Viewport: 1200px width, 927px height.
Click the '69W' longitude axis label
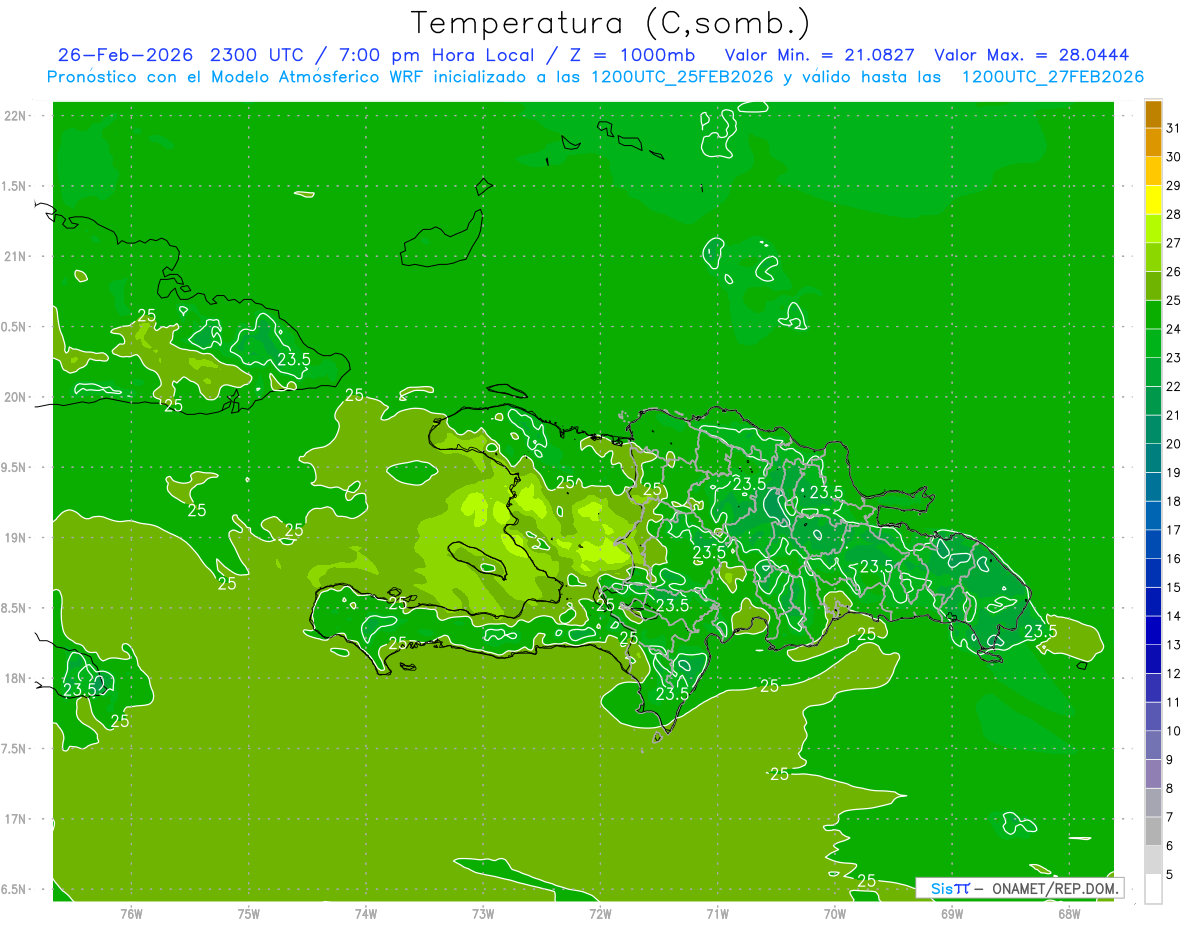coord(952,913)
